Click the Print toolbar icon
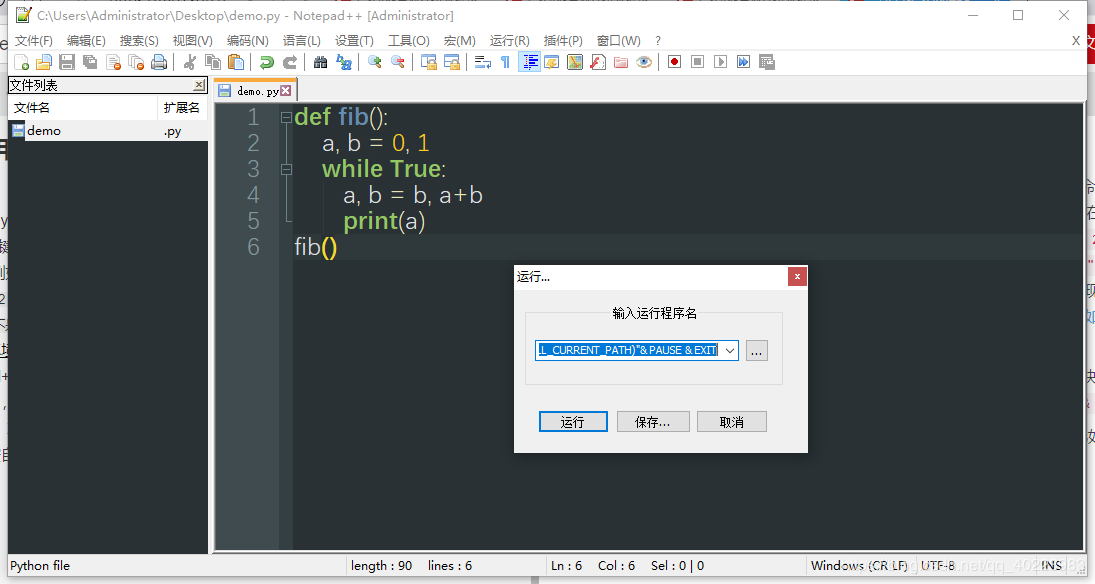The width and height of the screenshot is (1095, 584). coord(156,62)
